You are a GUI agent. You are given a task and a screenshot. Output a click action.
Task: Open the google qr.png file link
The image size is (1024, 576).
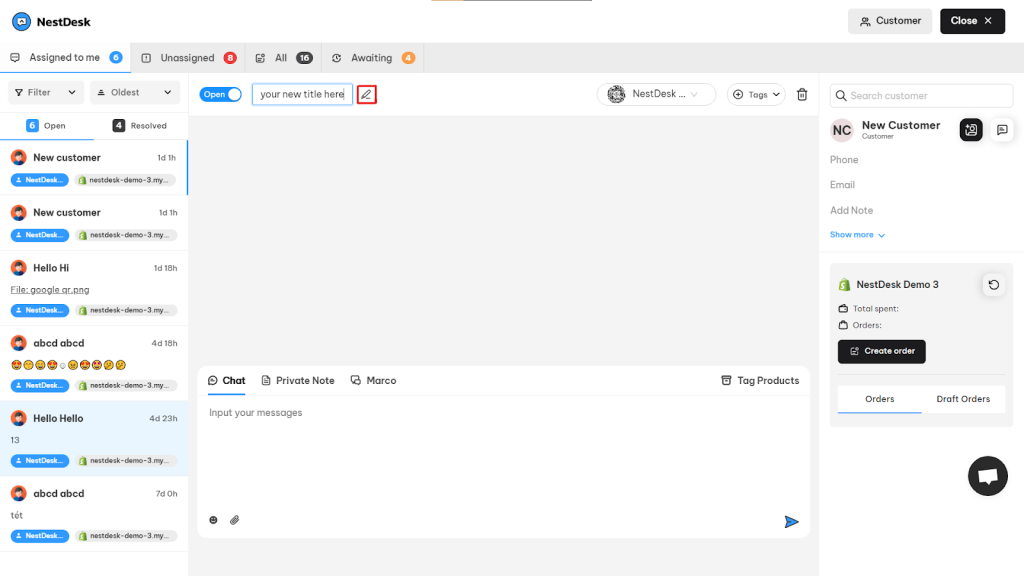[x=50, y=290]
